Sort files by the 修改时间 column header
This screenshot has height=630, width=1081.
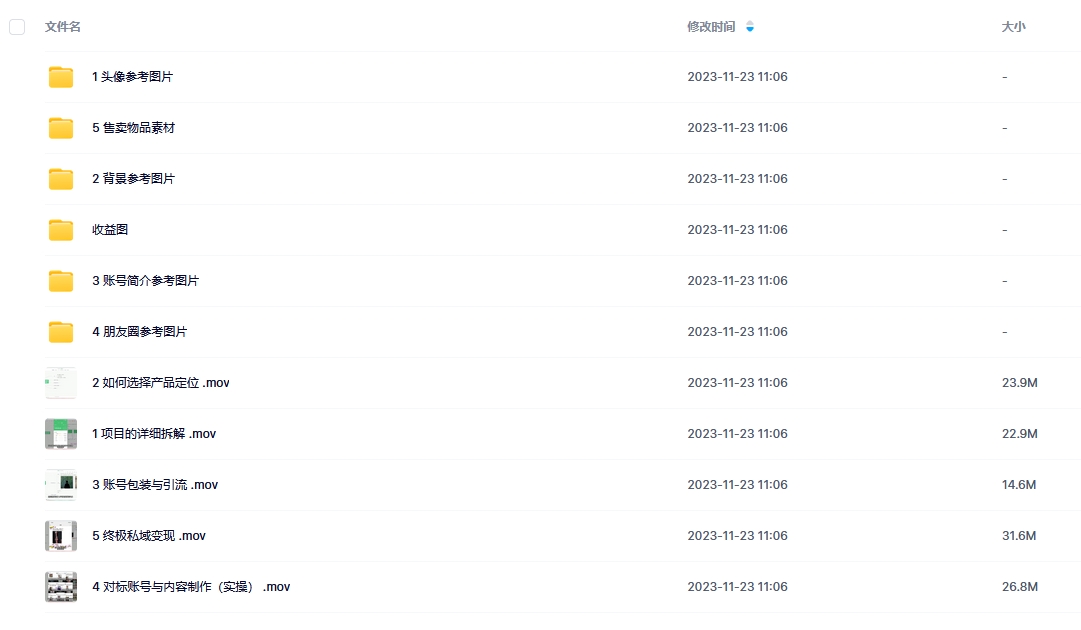711,27
